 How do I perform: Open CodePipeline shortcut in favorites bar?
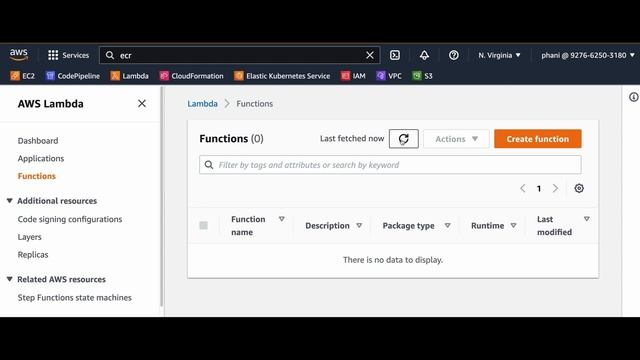[x=73, y=76]
